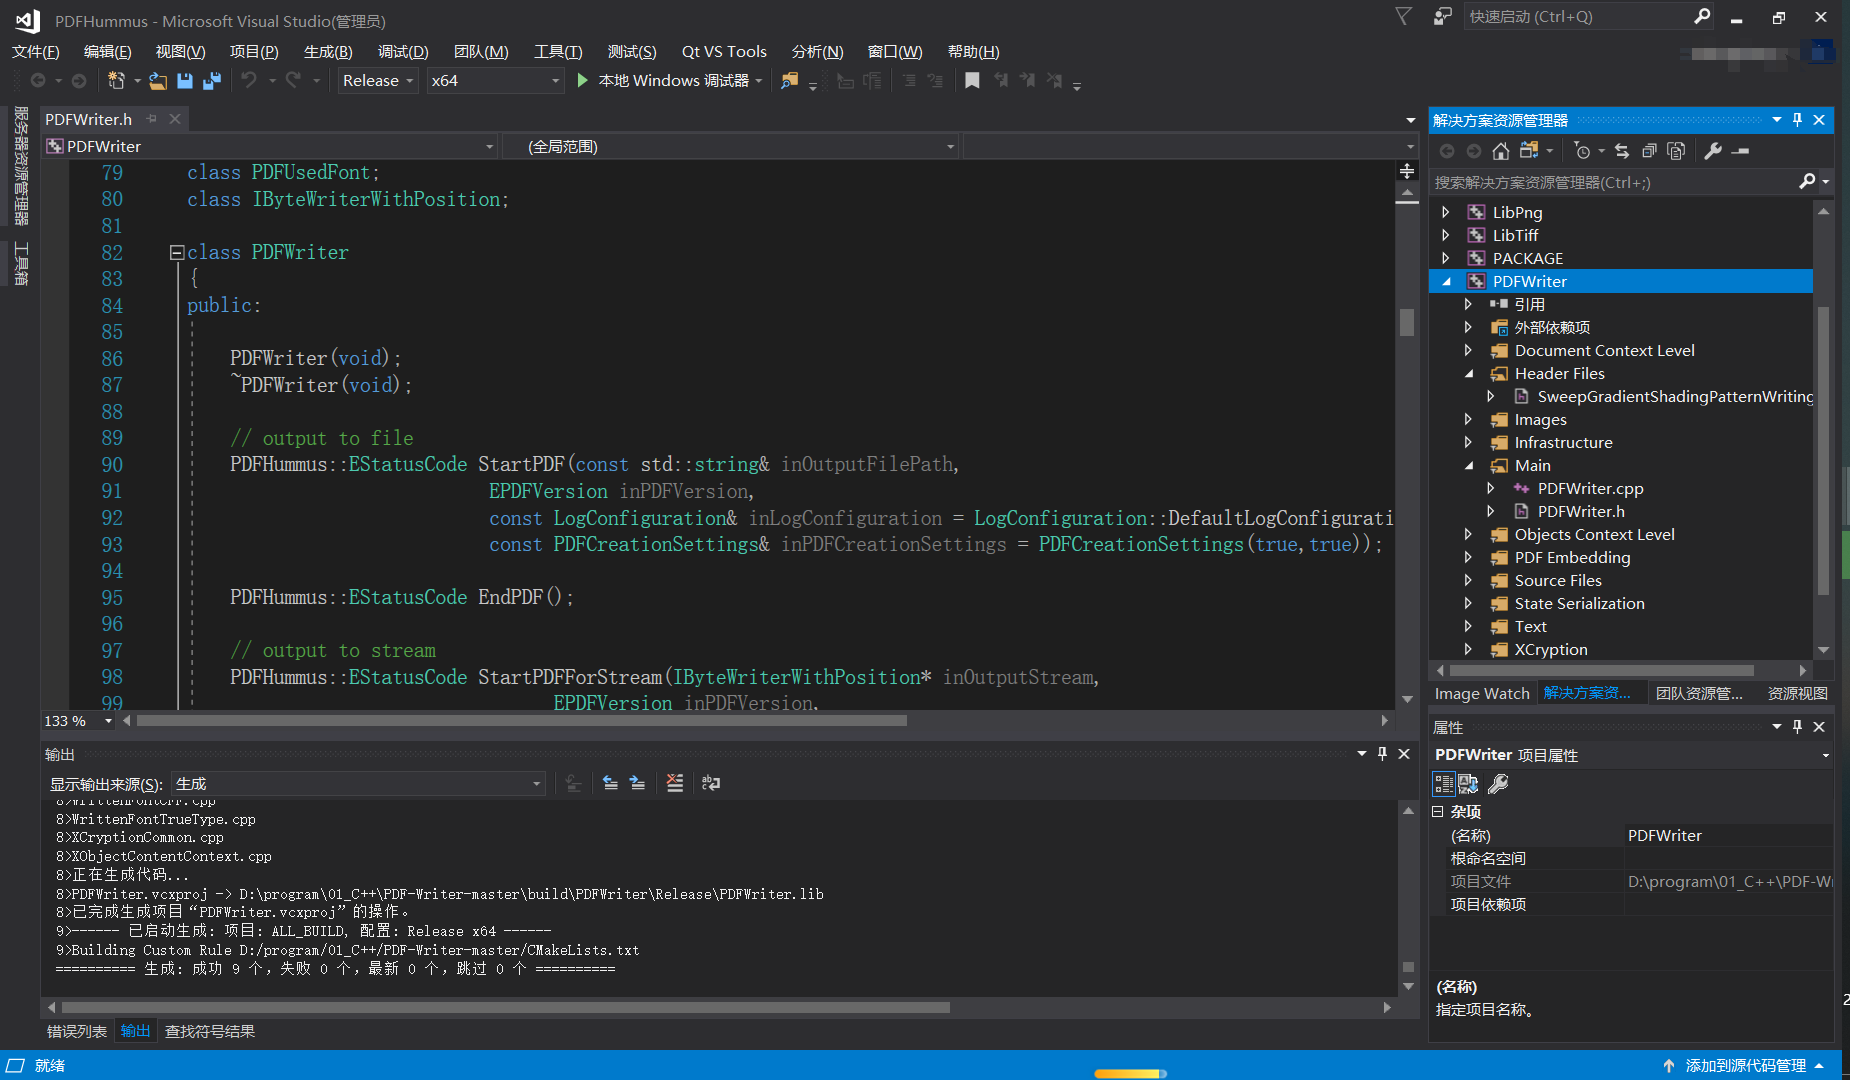
Task: Sync Solution Explorer with the active document
Action: [1622, 151]
